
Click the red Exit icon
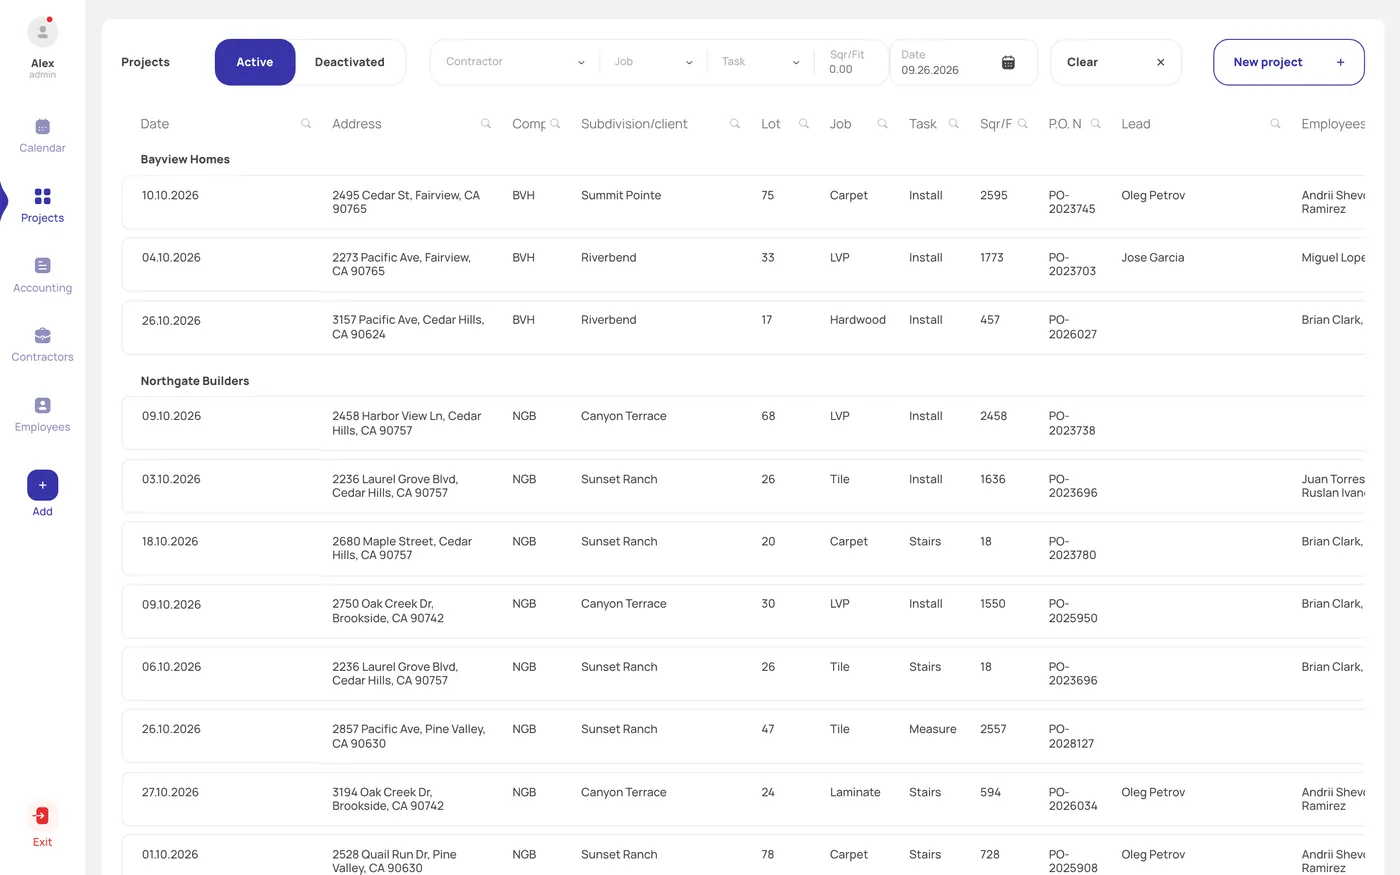click(x=42, y=816)
